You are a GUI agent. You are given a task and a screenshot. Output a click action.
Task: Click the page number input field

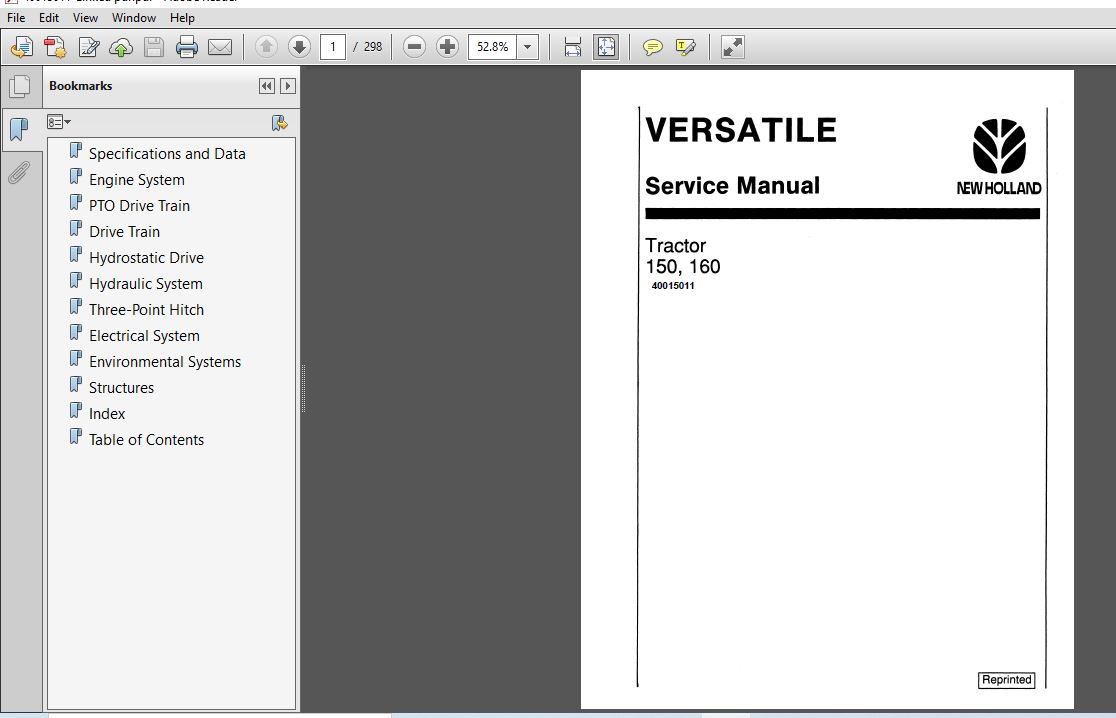[x=333, y=47]
